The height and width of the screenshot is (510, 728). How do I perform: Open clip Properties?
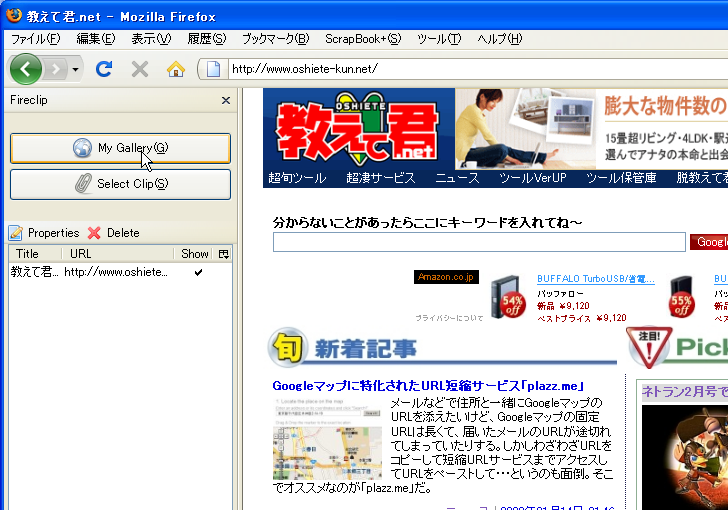(44, 233)
